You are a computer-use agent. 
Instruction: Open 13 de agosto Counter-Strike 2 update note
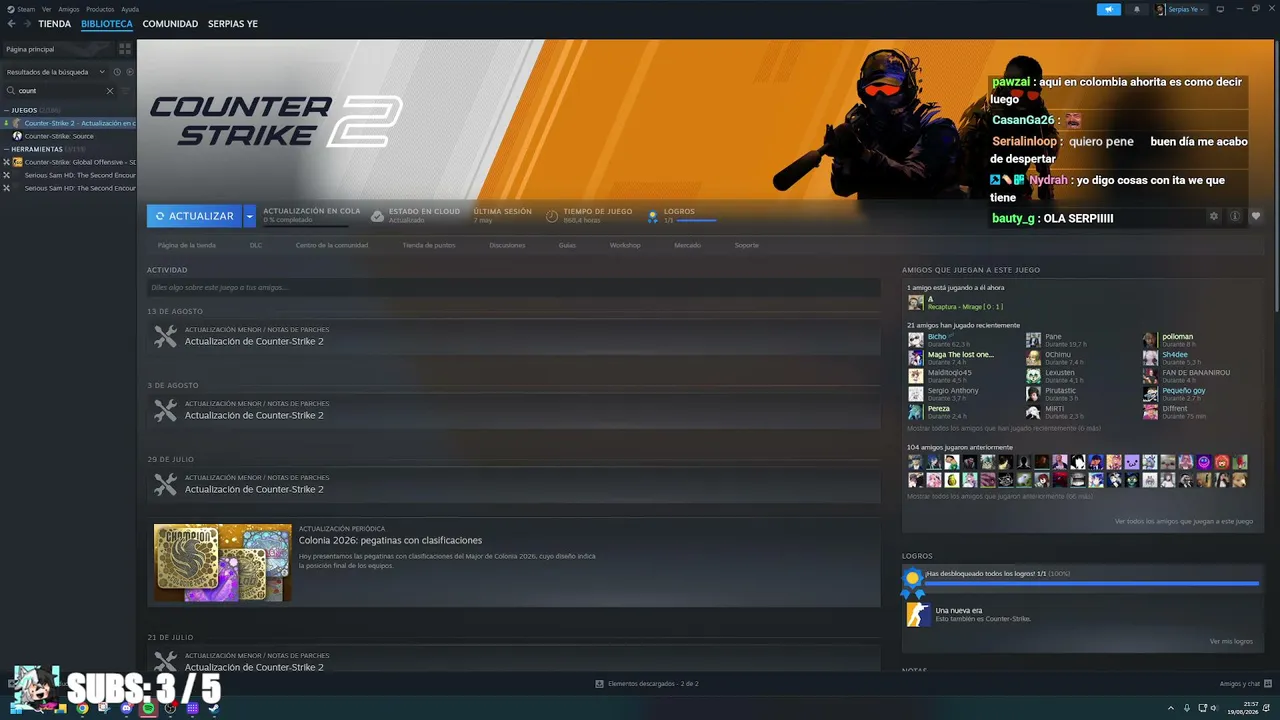(513, 337)
